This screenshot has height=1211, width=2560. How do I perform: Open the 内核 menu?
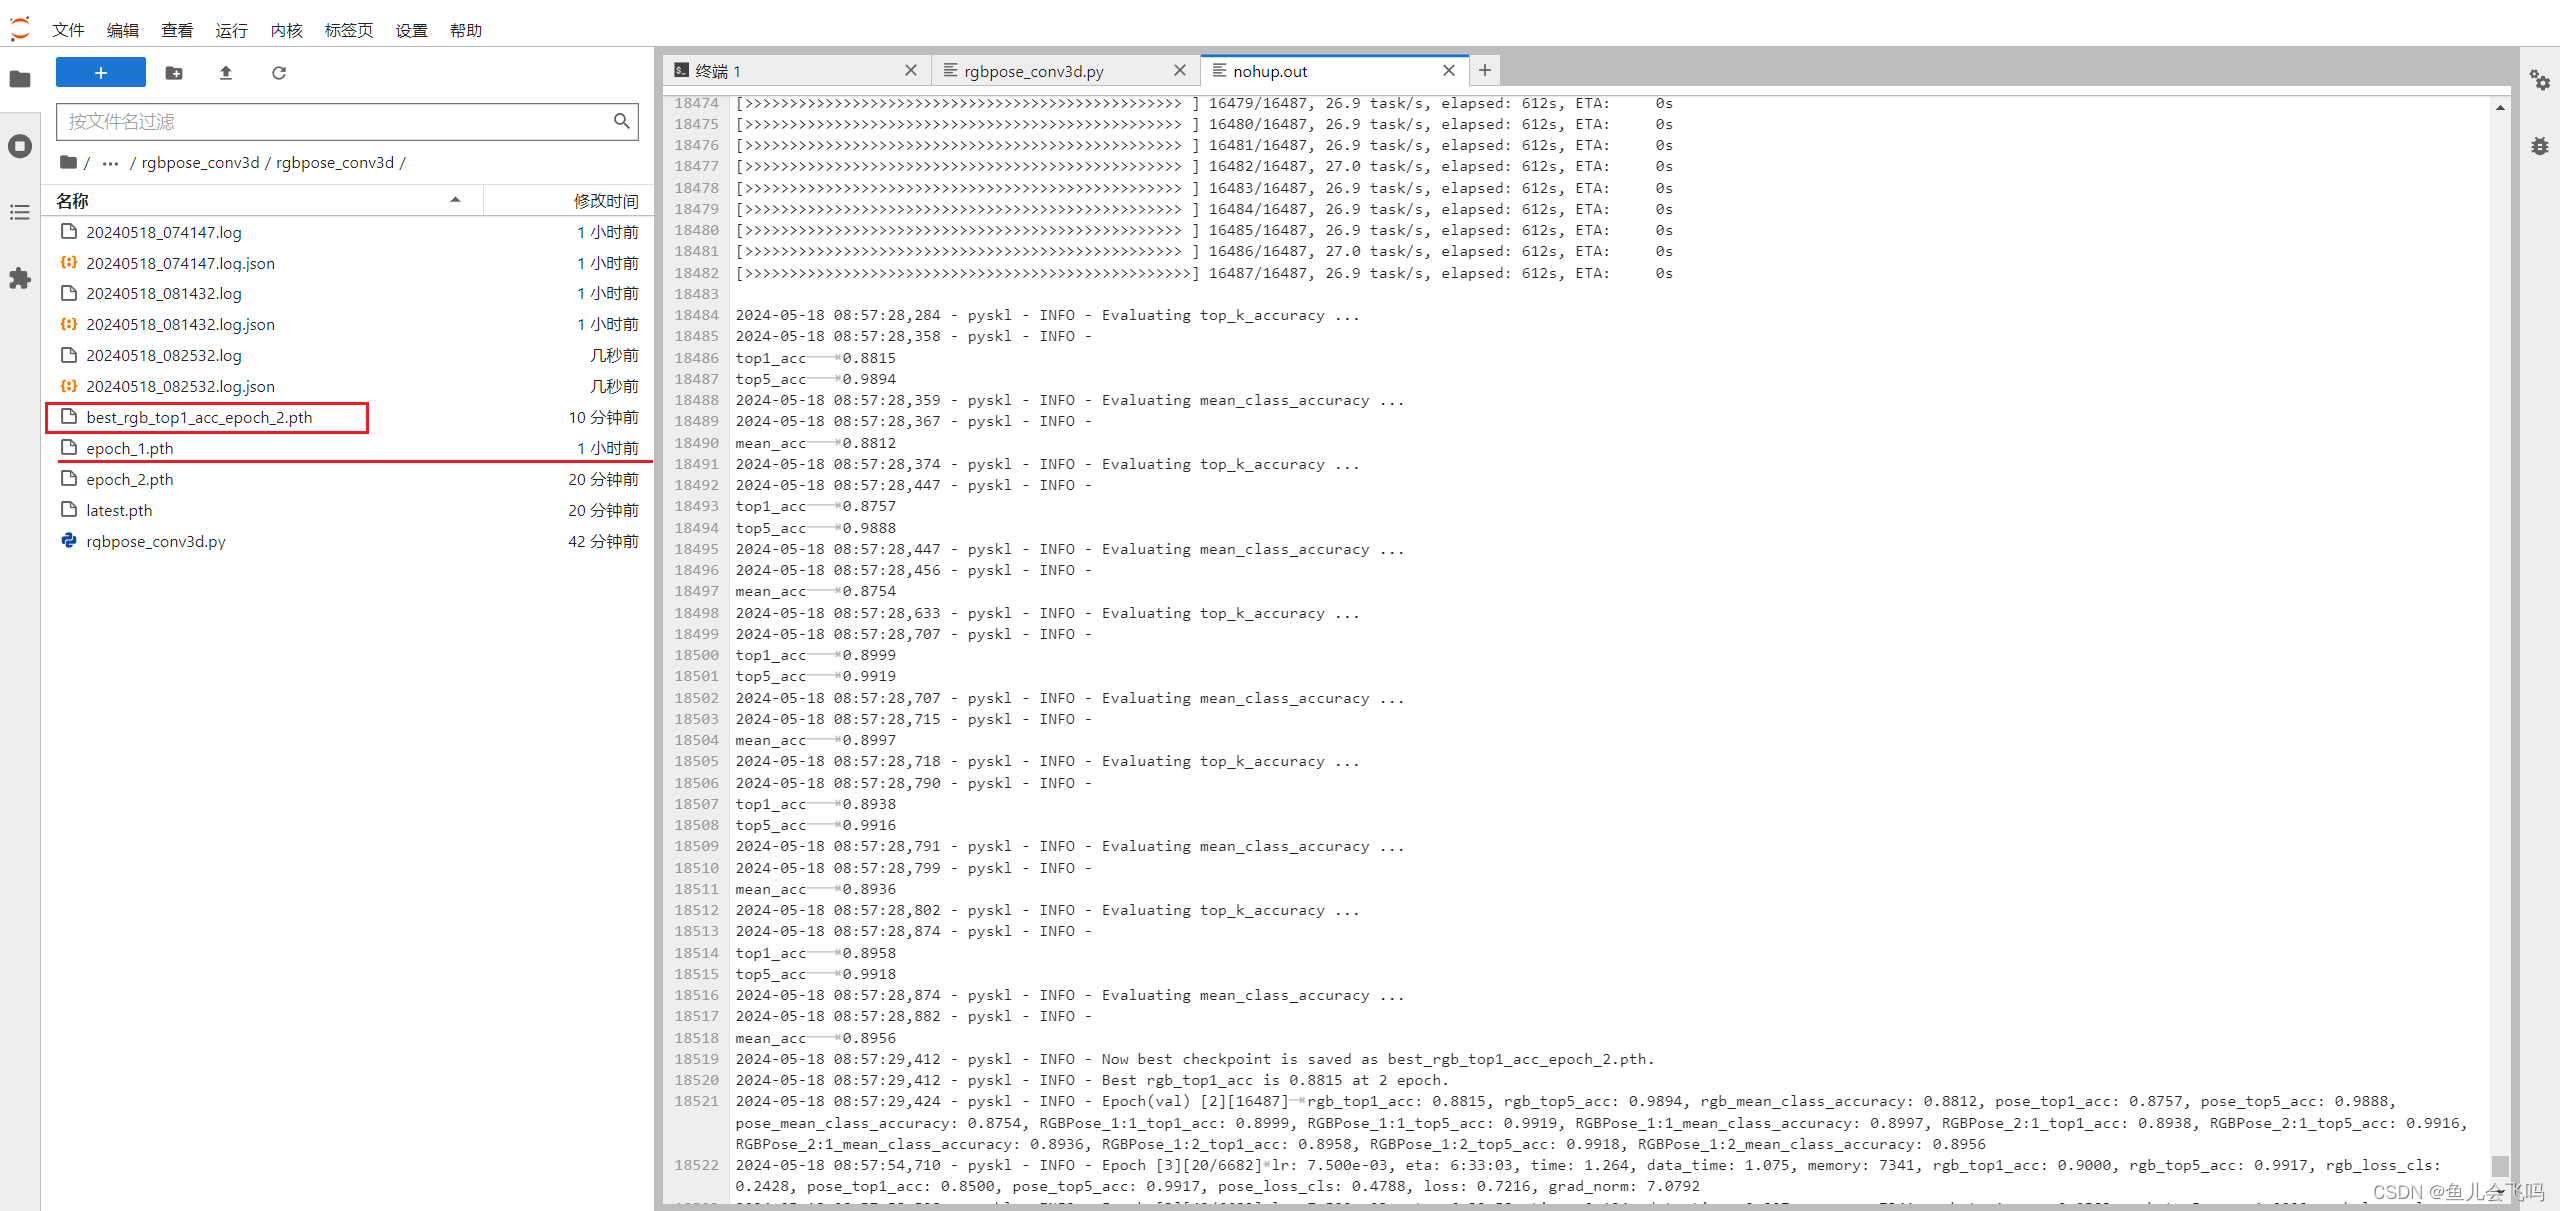[285, 30]
